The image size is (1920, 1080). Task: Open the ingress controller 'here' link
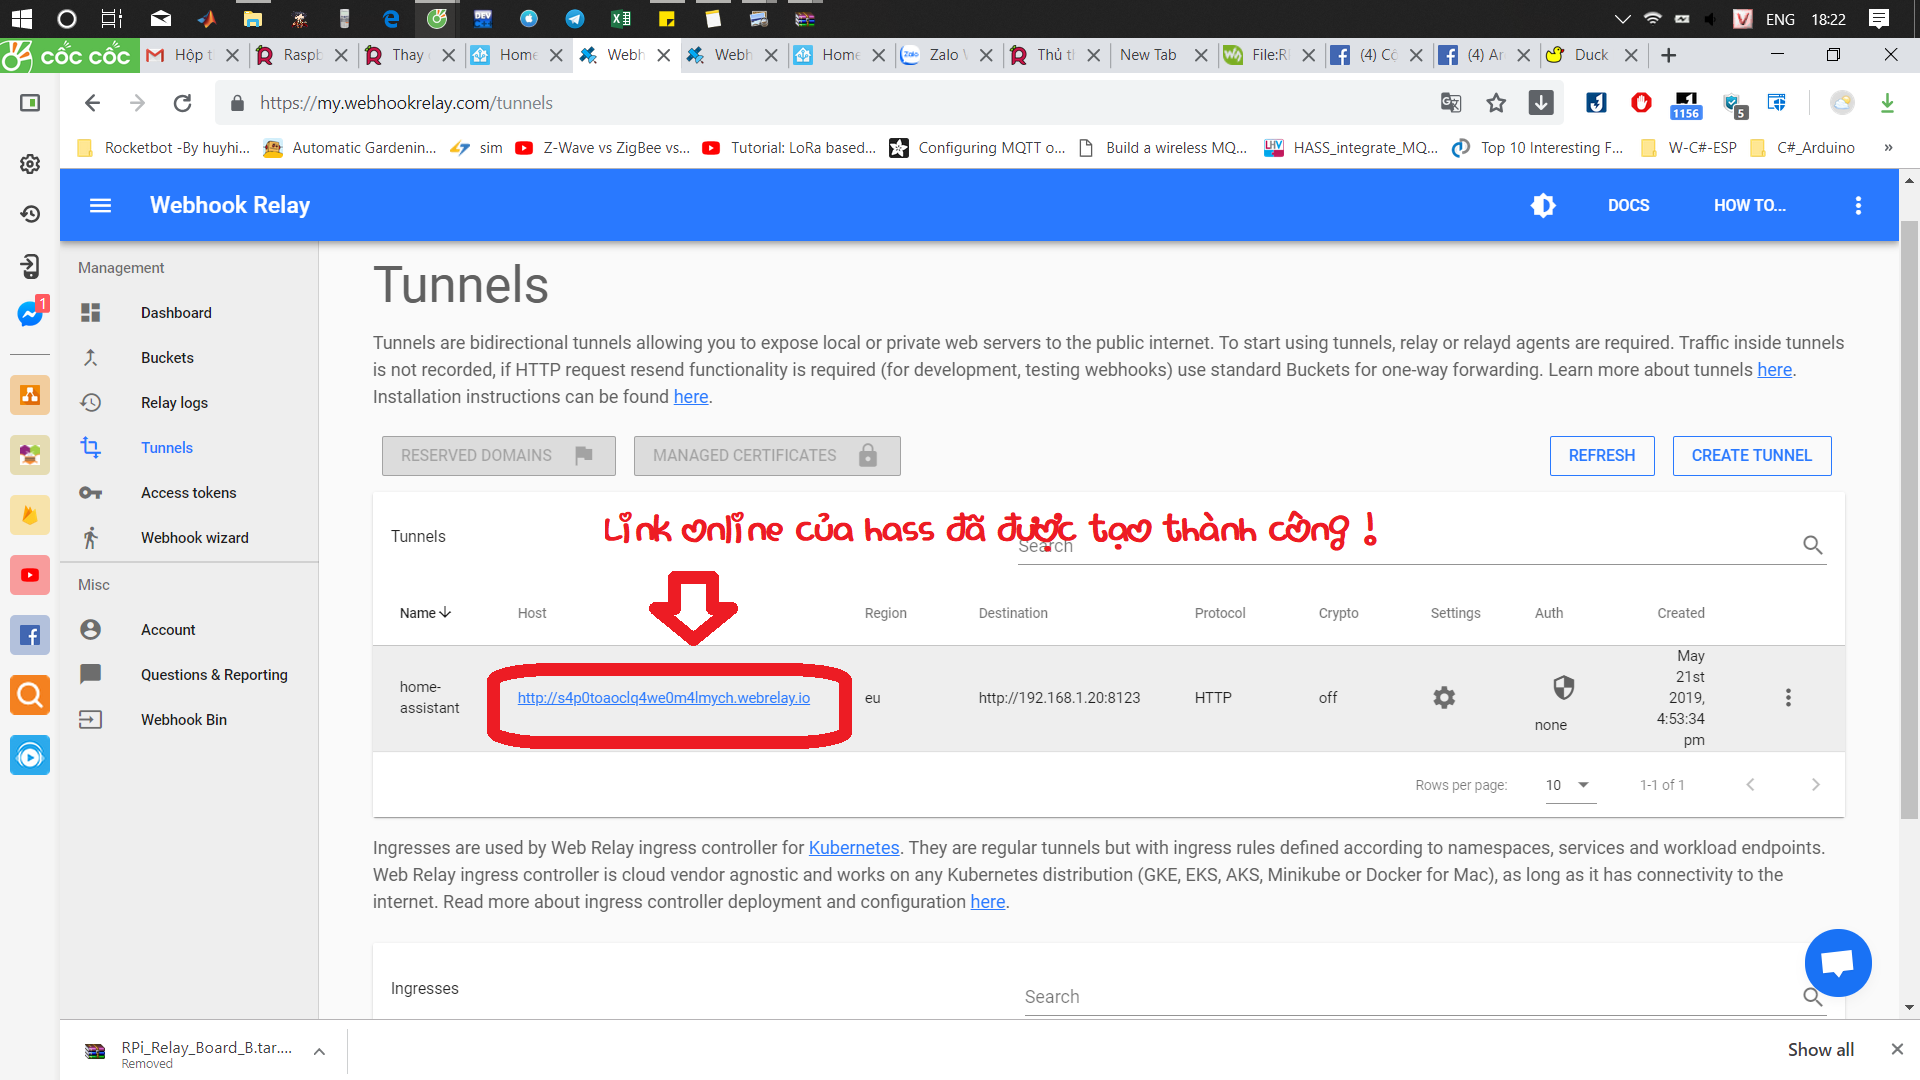pos(987,902)
